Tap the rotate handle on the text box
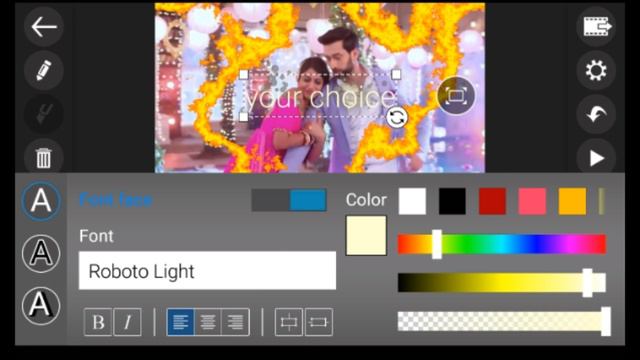Viewport: 640px width, 360px height. point(397,118)
